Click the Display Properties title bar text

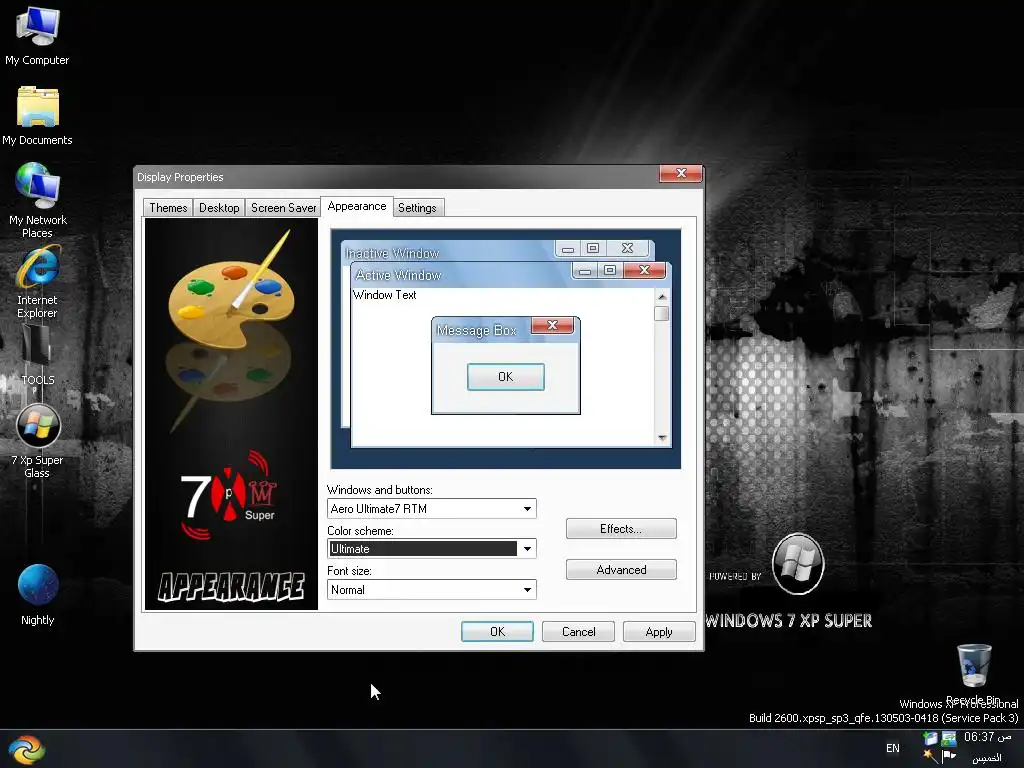[x=180, y=177]
